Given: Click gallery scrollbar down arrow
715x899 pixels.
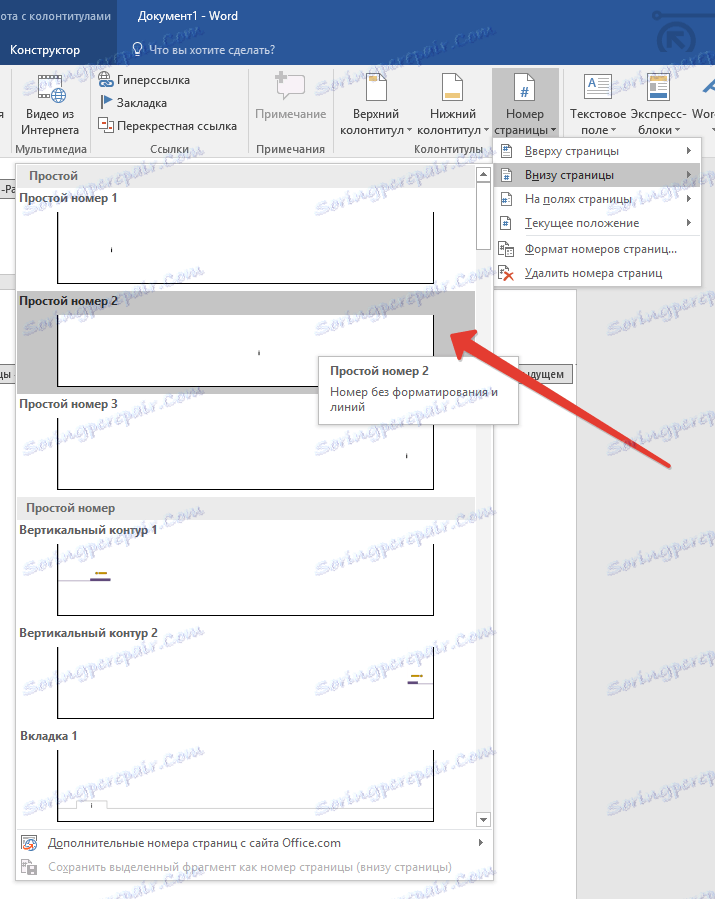Looking at the screenshot, I should click(x=483, y=820).
